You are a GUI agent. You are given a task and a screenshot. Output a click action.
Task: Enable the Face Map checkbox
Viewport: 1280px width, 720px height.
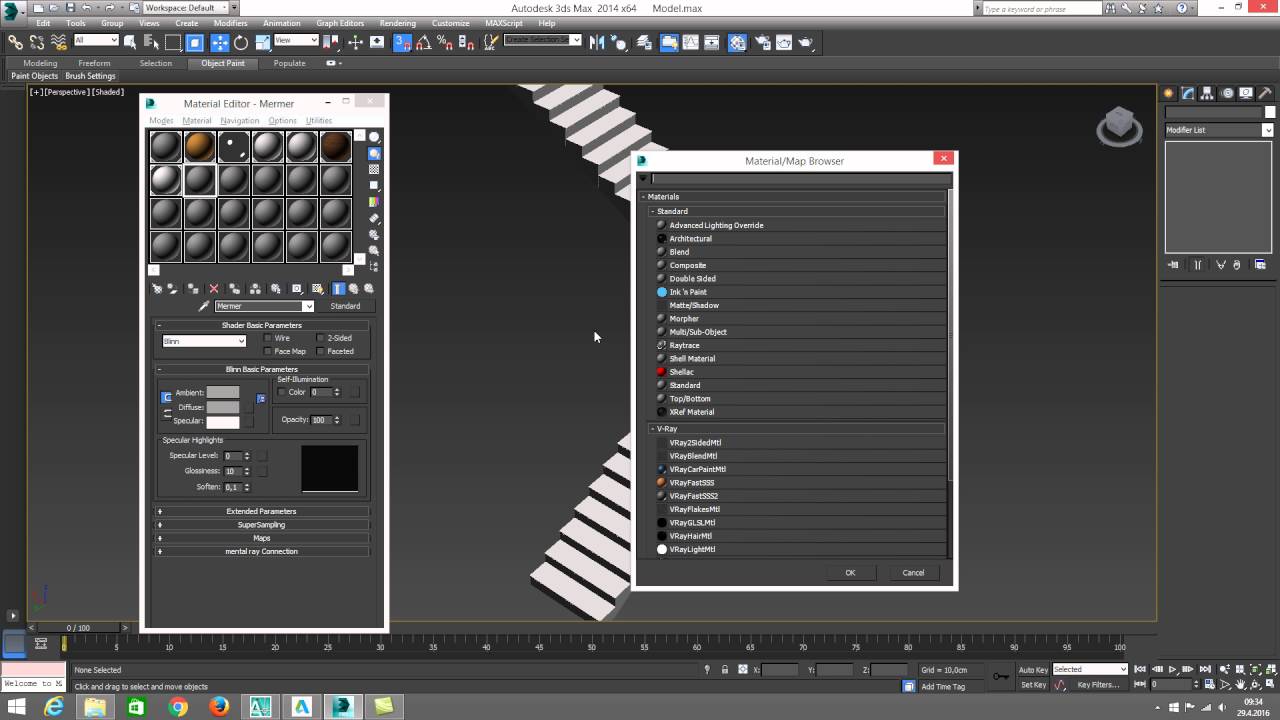(268, 351)
